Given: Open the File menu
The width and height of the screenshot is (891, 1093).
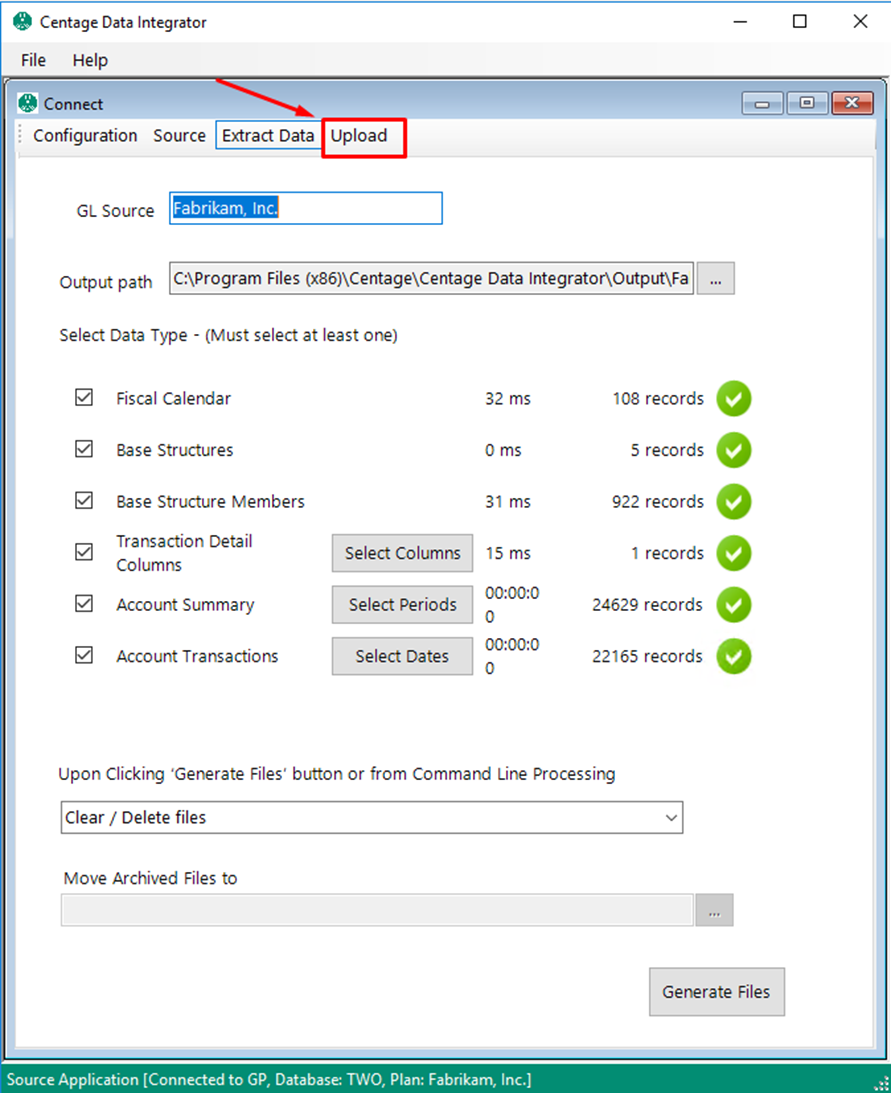Looking at the screenshot, I should (33, 61).
